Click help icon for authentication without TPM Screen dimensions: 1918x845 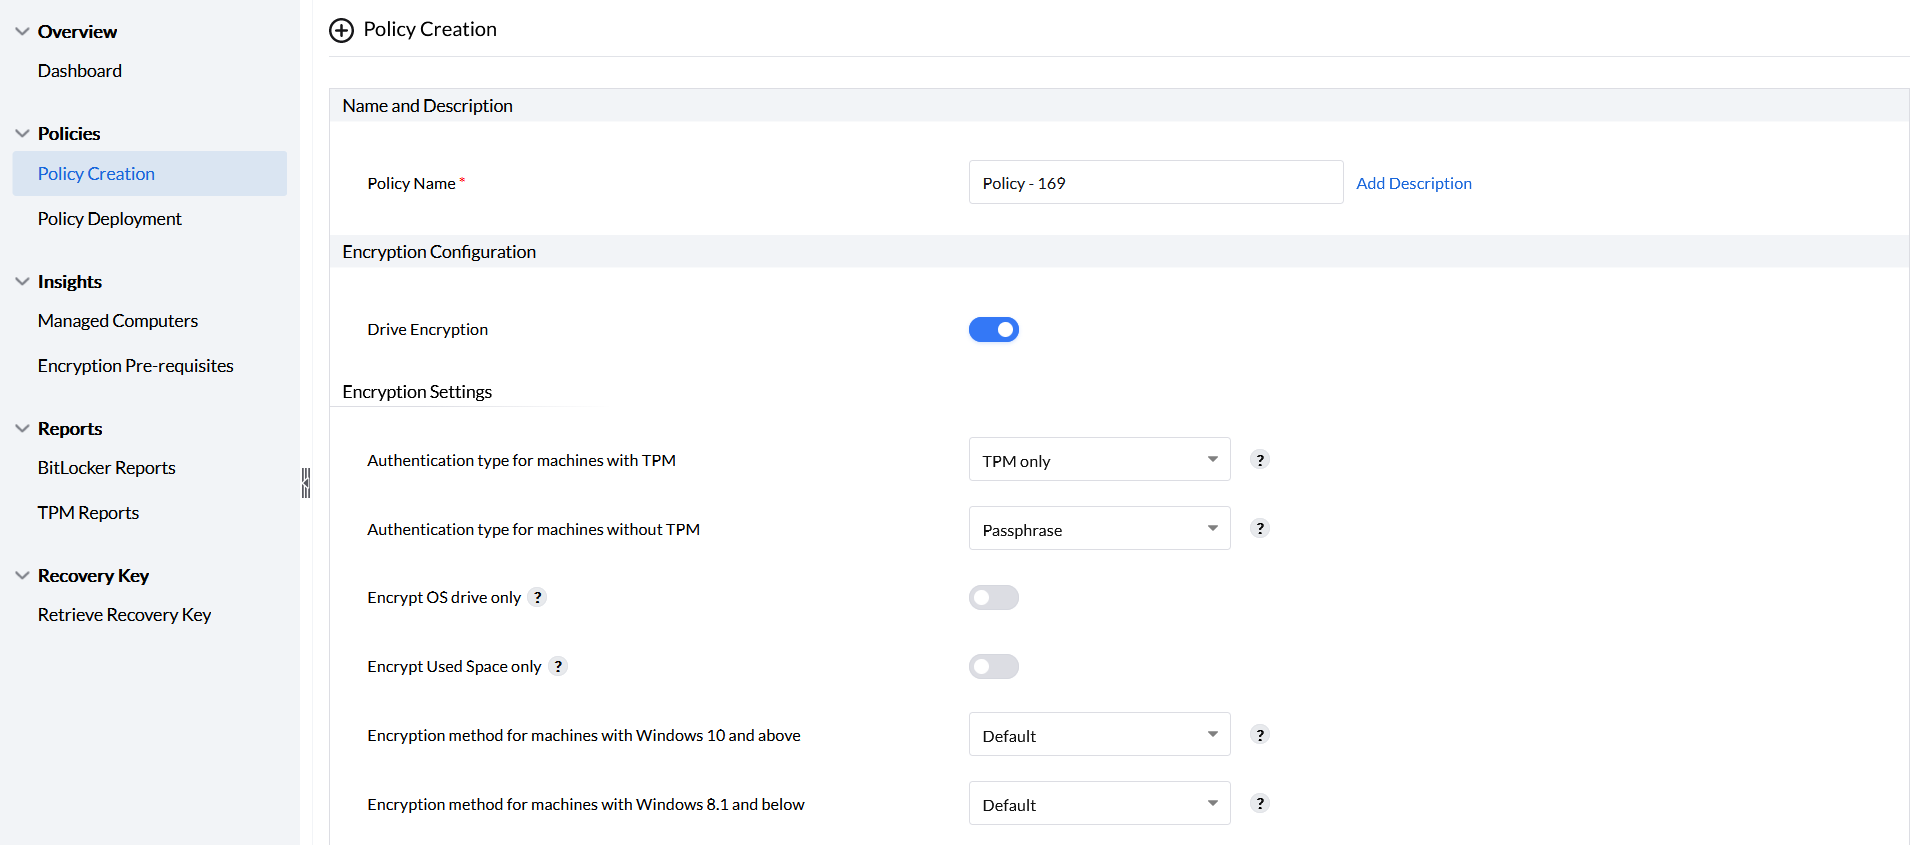pos(1260,529)
